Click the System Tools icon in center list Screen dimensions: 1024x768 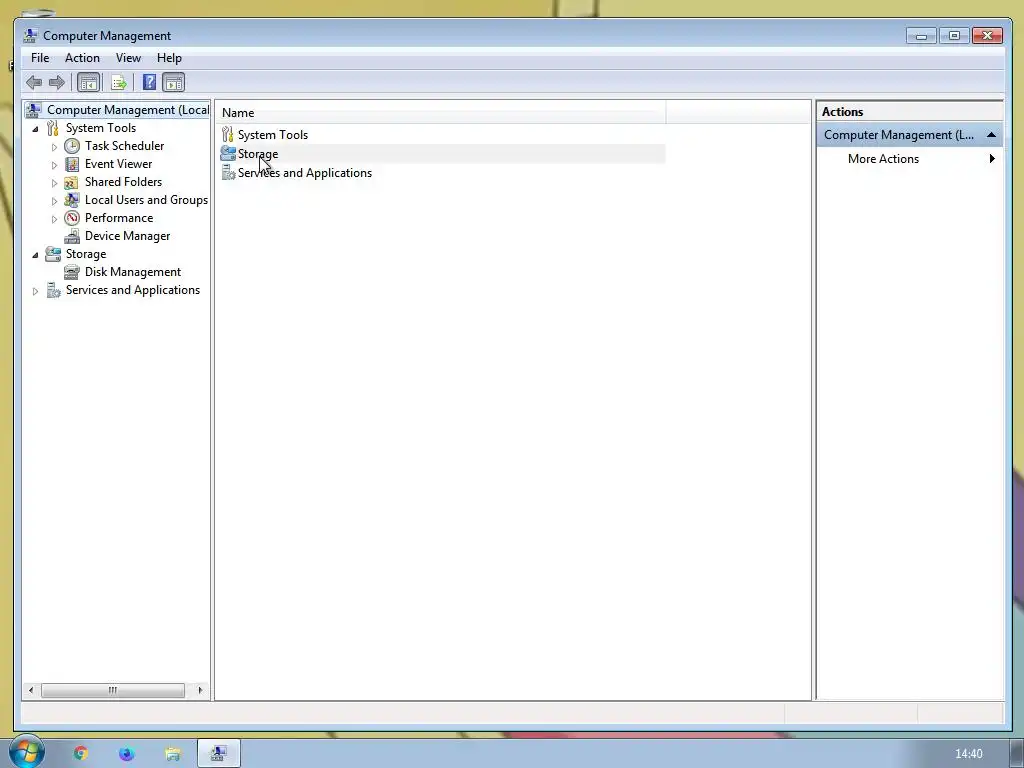[227, 135]
